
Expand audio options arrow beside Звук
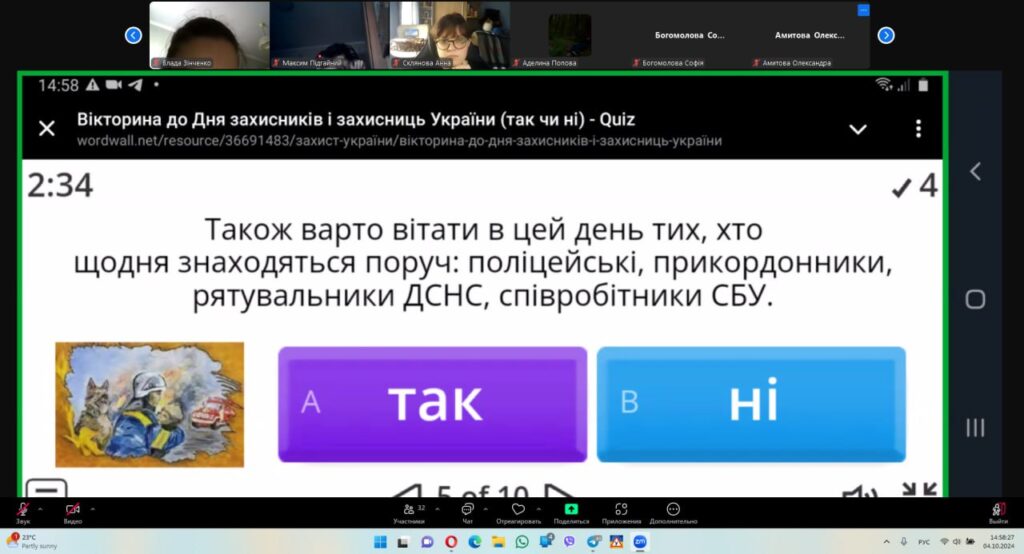(41, 508)
